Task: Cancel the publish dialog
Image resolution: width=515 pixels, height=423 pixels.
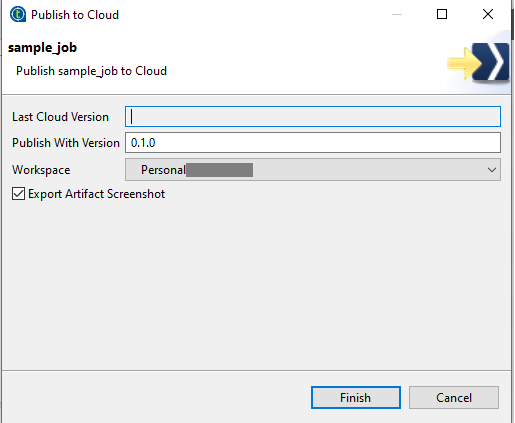Action: click(x=454, y=397)
